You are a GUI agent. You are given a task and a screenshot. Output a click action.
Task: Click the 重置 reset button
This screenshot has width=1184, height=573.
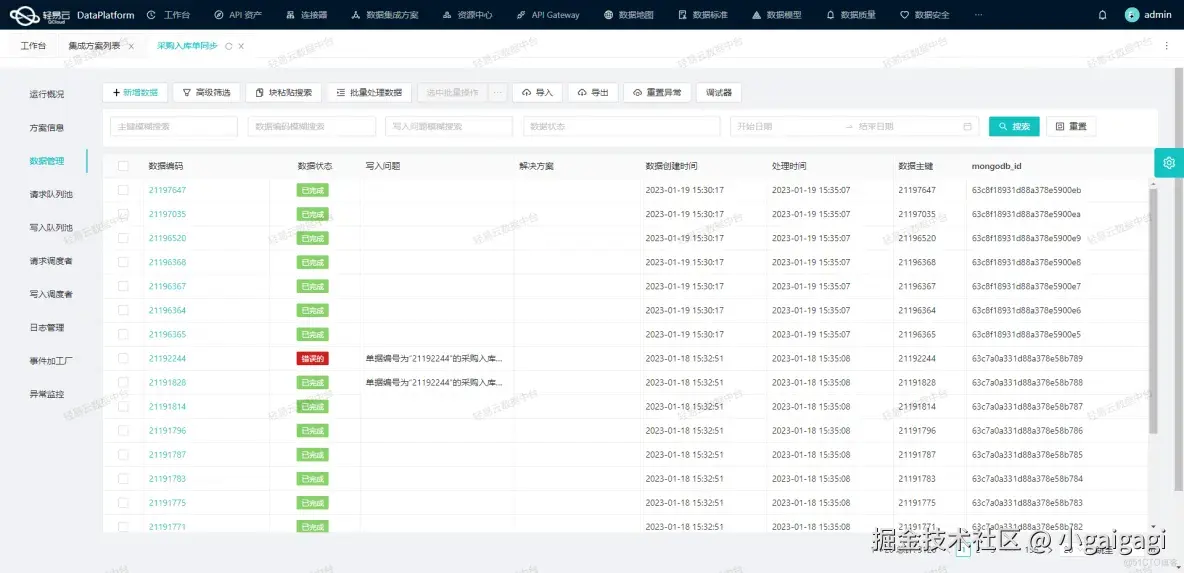1071,127
